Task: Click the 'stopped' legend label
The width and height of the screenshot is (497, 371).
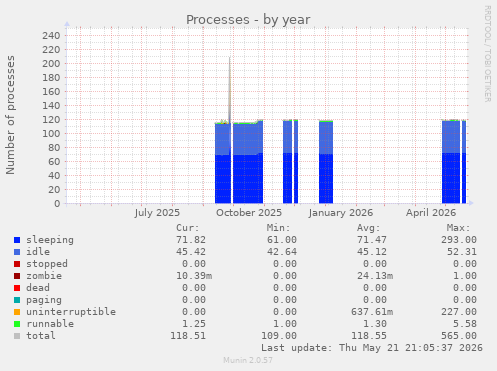Action: [x=47, y=264]
